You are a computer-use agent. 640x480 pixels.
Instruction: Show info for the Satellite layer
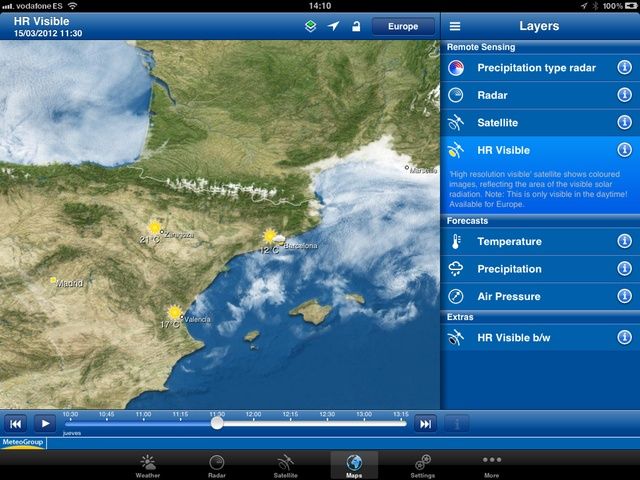coord(625,122)
